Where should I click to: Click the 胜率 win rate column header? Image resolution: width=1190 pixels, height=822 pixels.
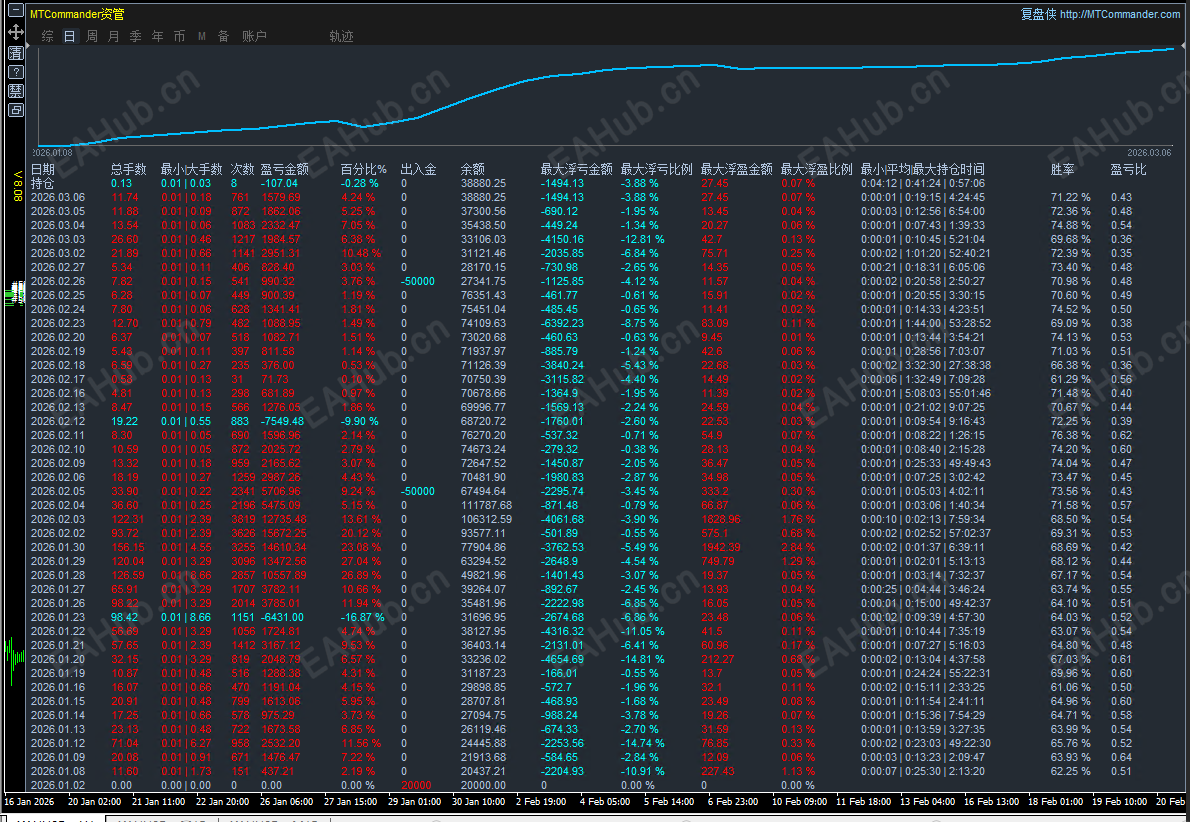click(x=1062, y=170)
